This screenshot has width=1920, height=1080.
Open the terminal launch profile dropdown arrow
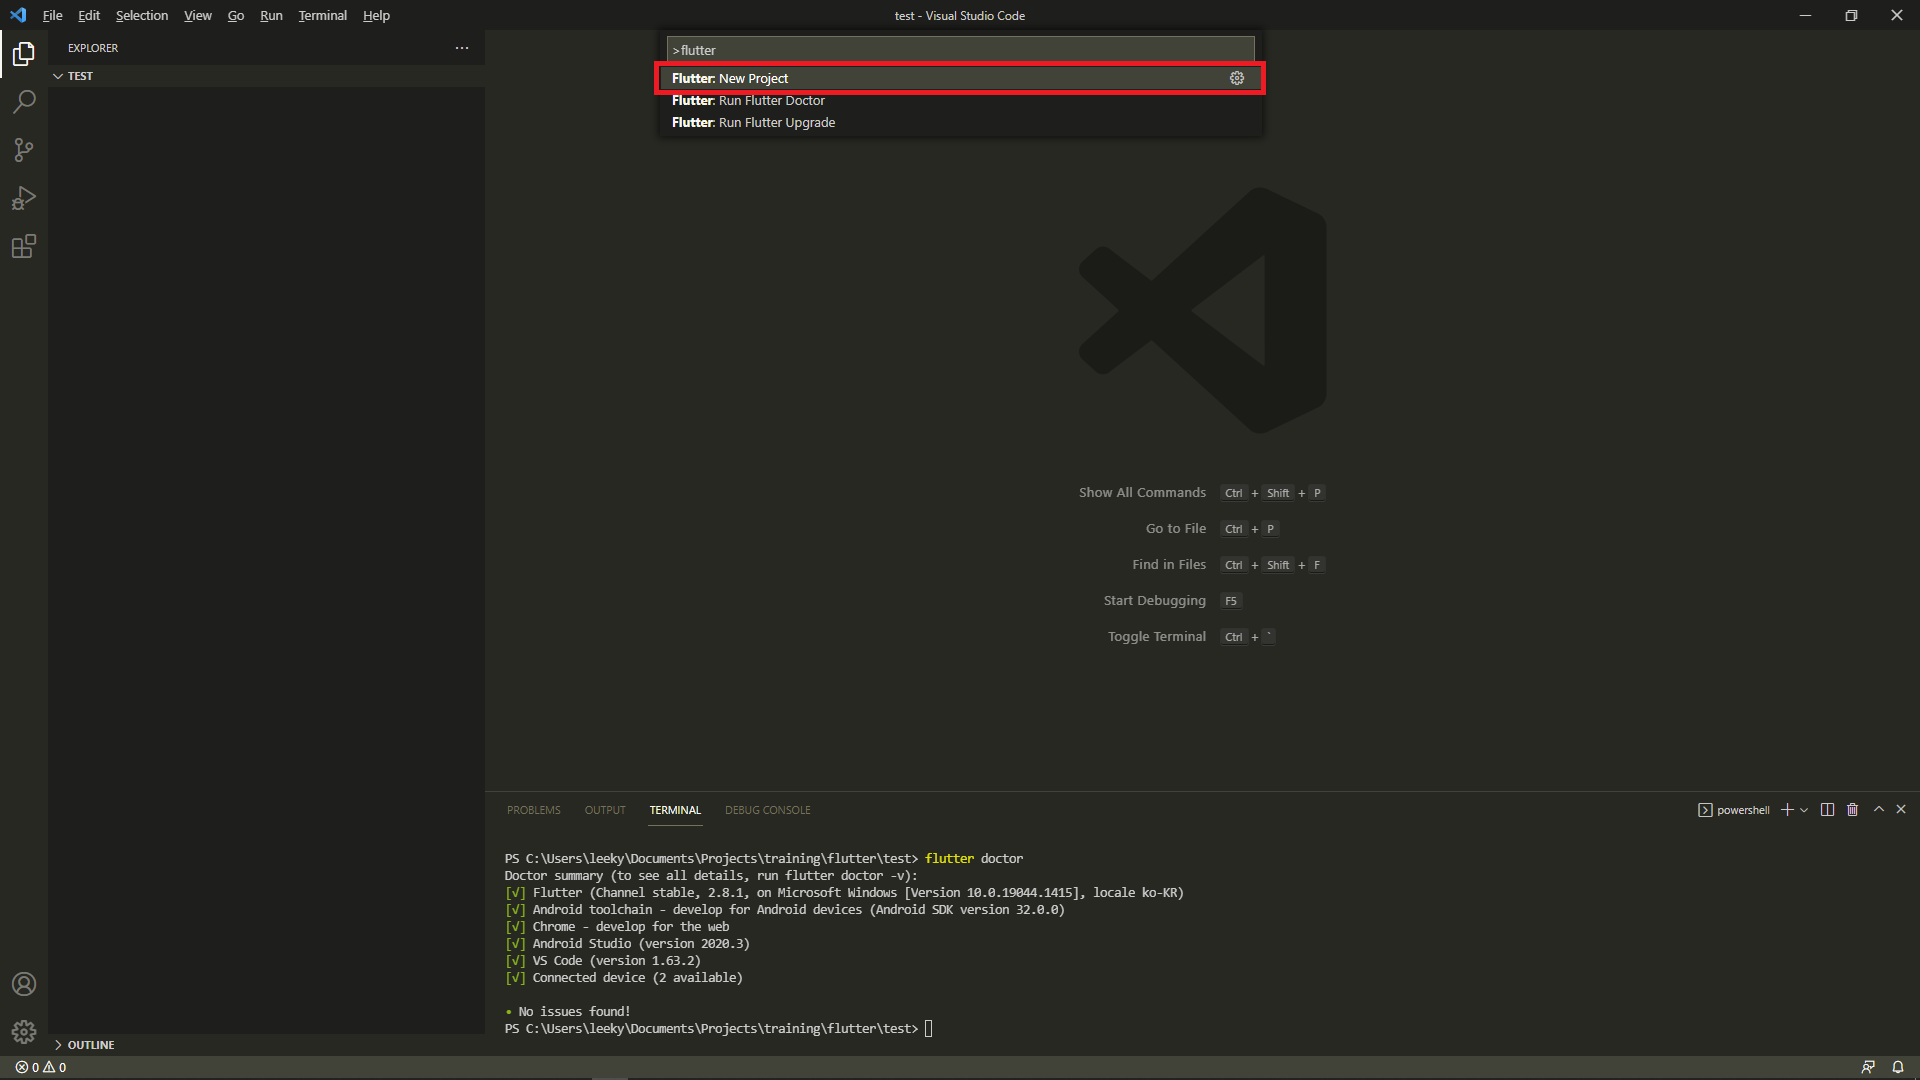click(x=1804, y=810)
